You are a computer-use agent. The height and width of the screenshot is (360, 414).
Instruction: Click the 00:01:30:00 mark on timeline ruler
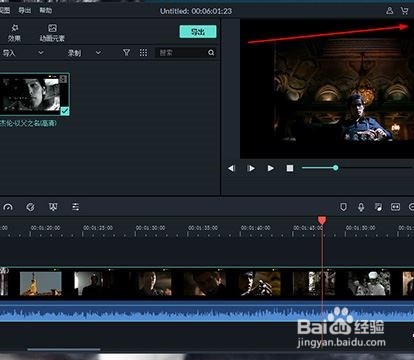pos(150,228)
